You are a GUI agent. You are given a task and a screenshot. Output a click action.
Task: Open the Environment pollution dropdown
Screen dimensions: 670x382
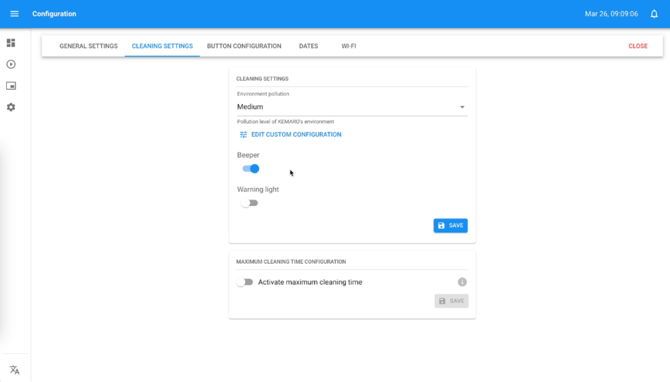point(352,107)
